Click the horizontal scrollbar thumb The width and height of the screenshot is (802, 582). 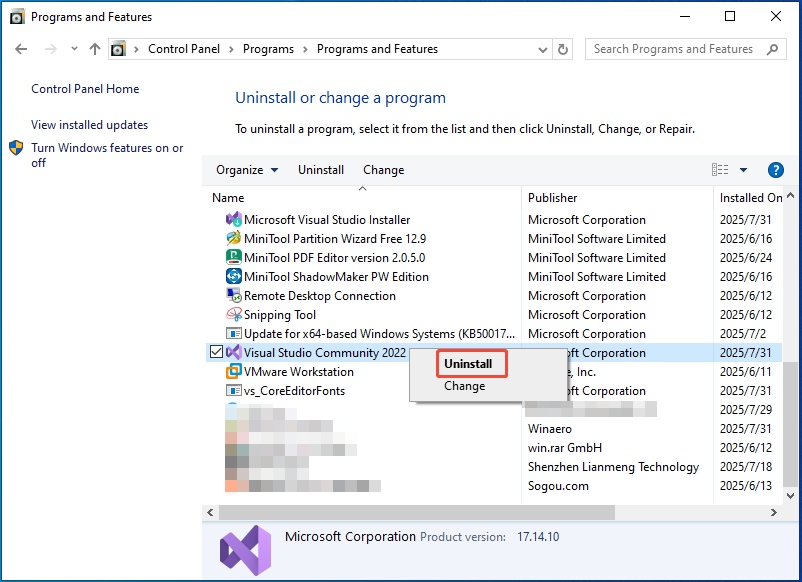coord(417,512)
